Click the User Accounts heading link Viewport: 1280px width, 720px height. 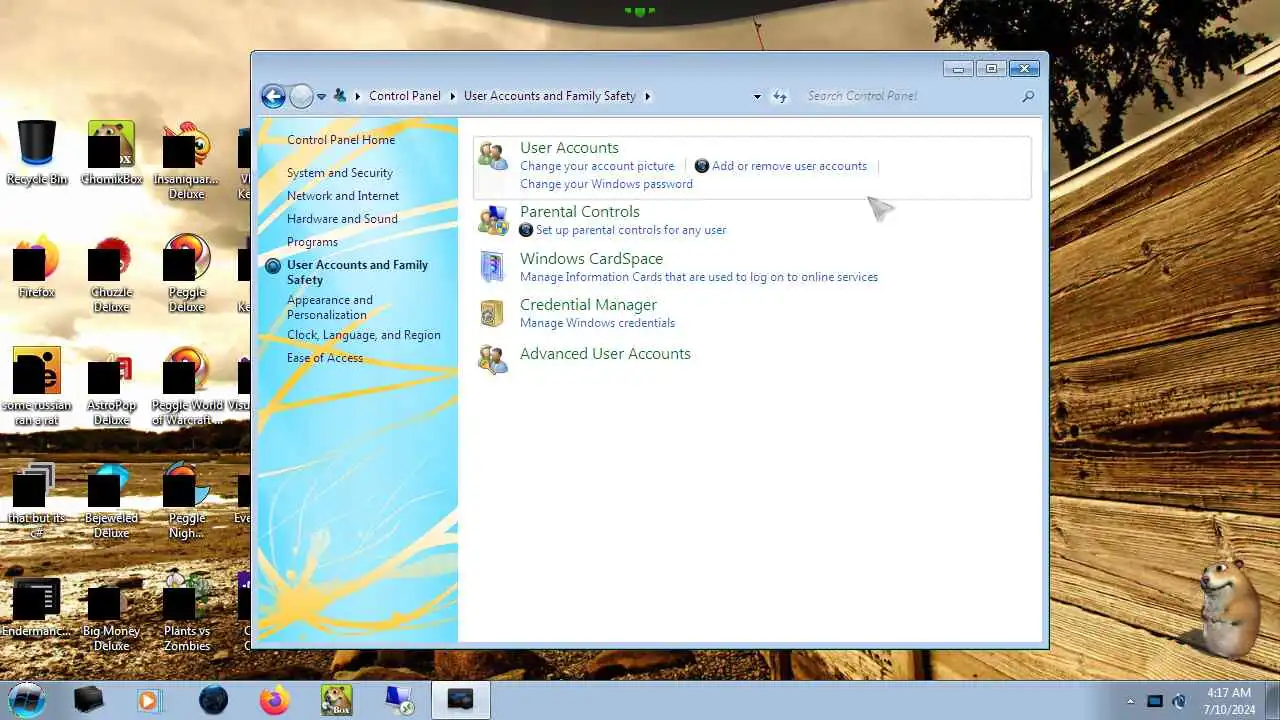tap(569, 148)
